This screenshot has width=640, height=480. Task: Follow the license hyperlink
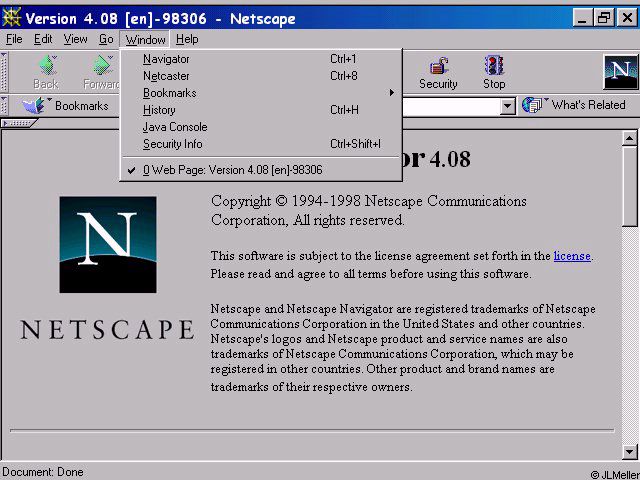point(572,256)
